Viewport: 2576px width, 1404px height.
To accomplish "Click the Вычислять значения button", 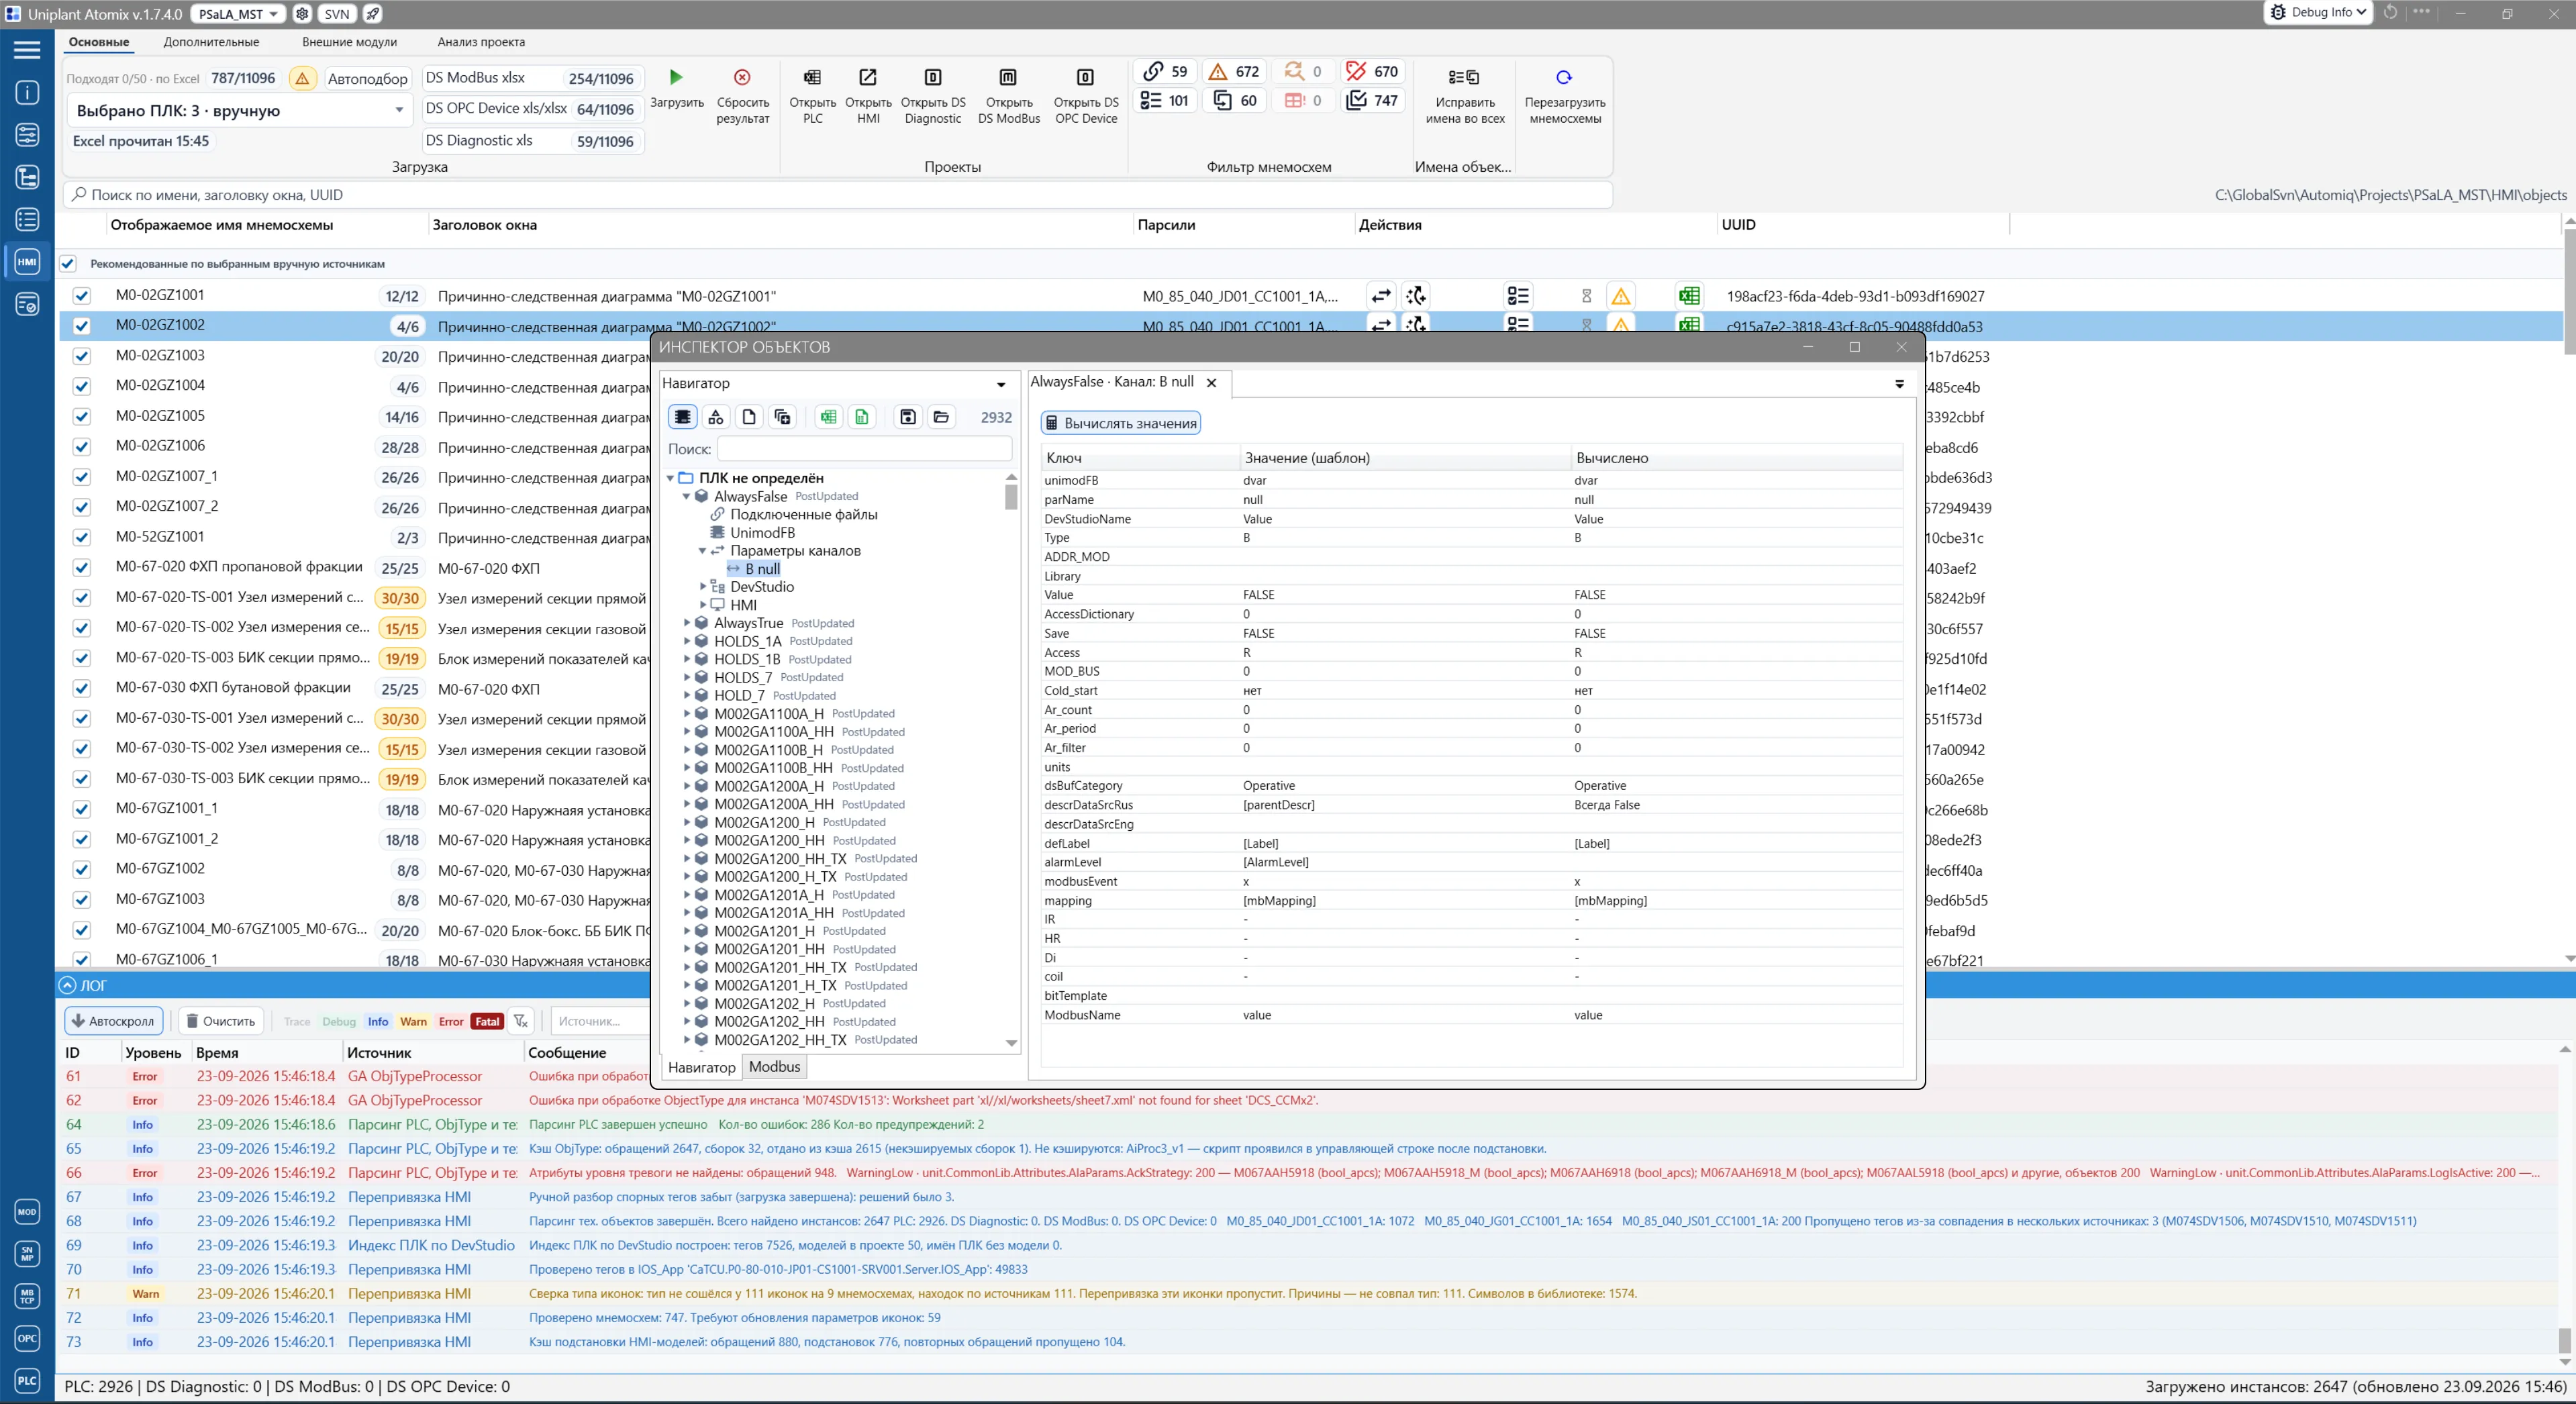I will tap(1120, 423).
